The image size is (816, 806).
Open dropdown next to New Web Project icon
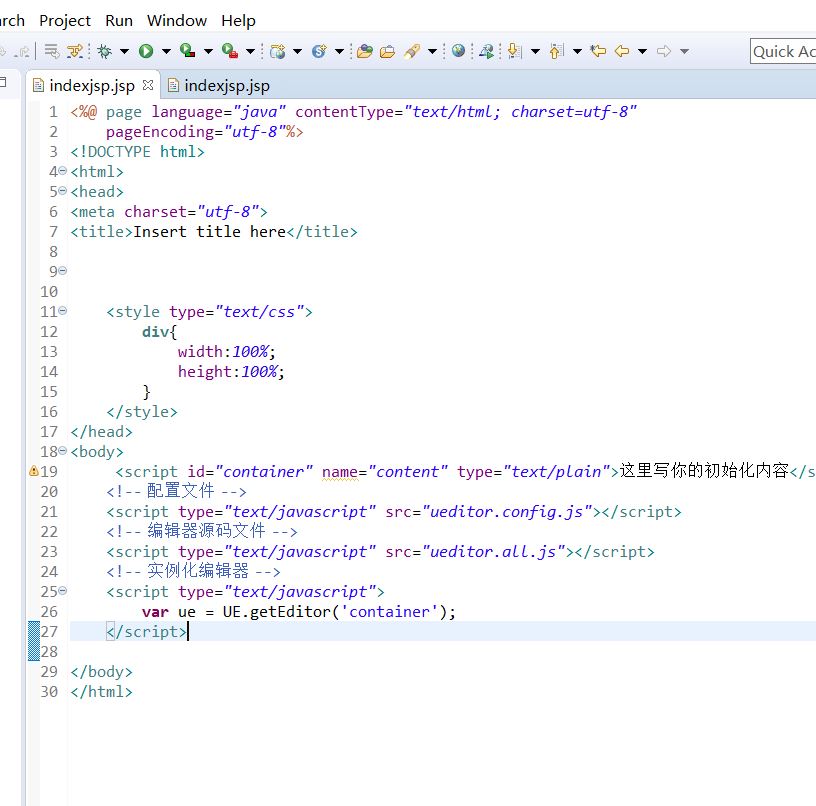[x=297, y=52]
